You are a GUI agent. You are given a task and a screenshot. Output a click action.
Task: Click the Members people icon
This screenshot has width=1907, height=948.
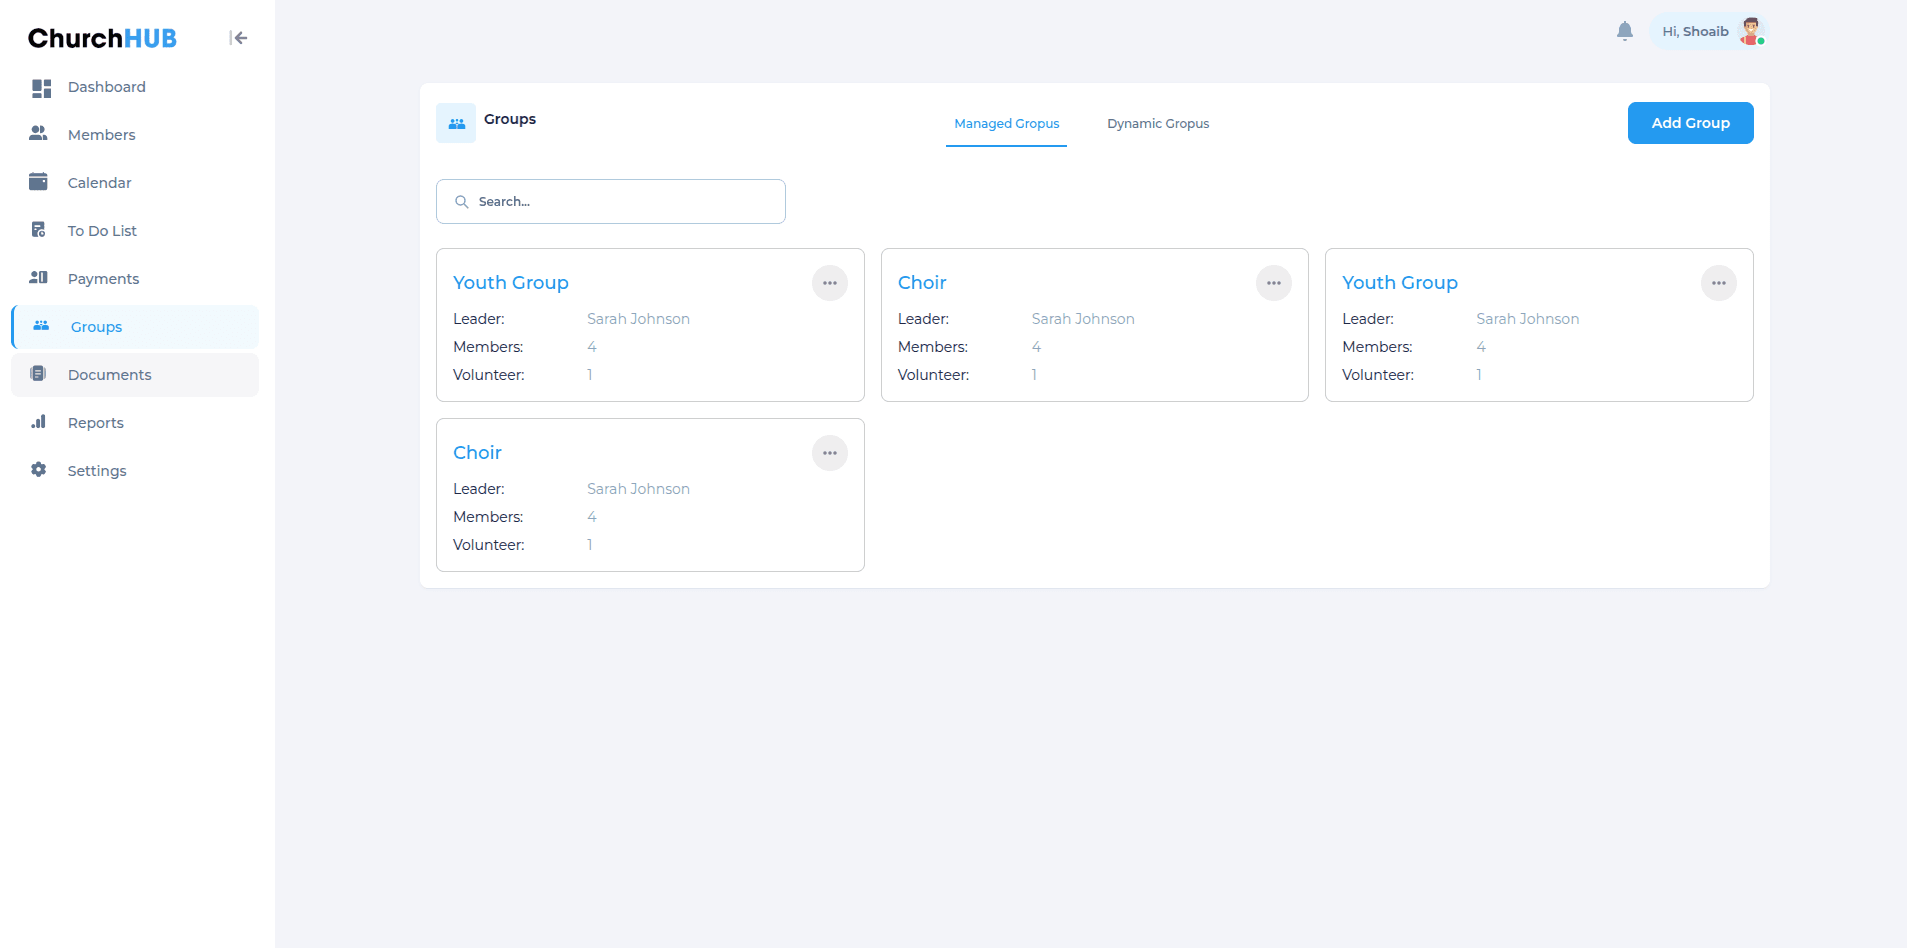39,134
